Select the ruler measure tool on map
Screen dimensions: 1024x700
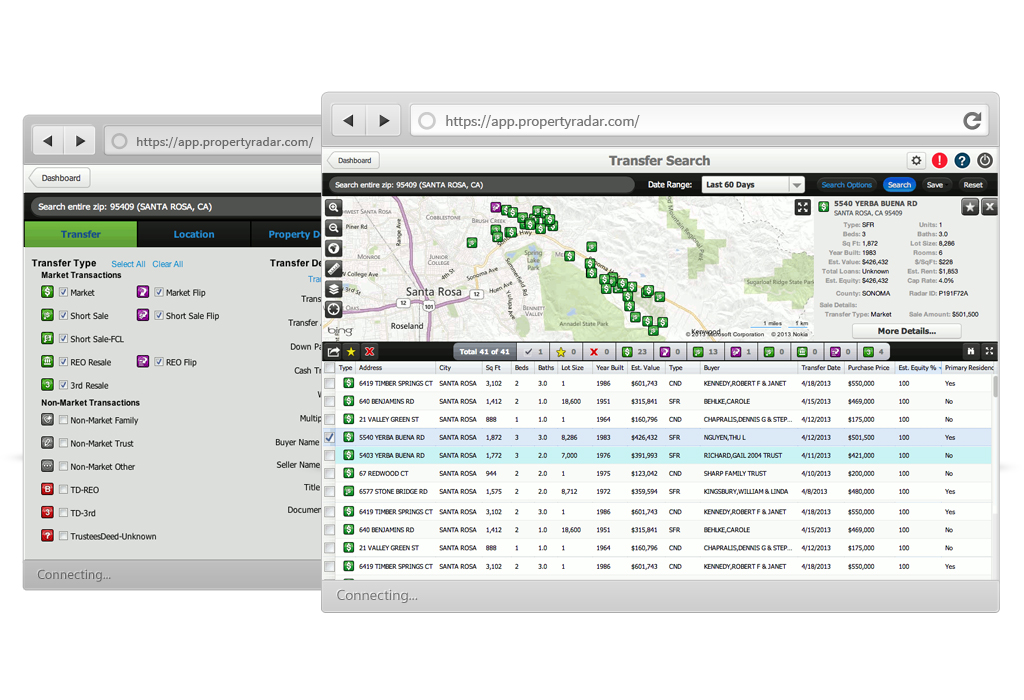334,269
